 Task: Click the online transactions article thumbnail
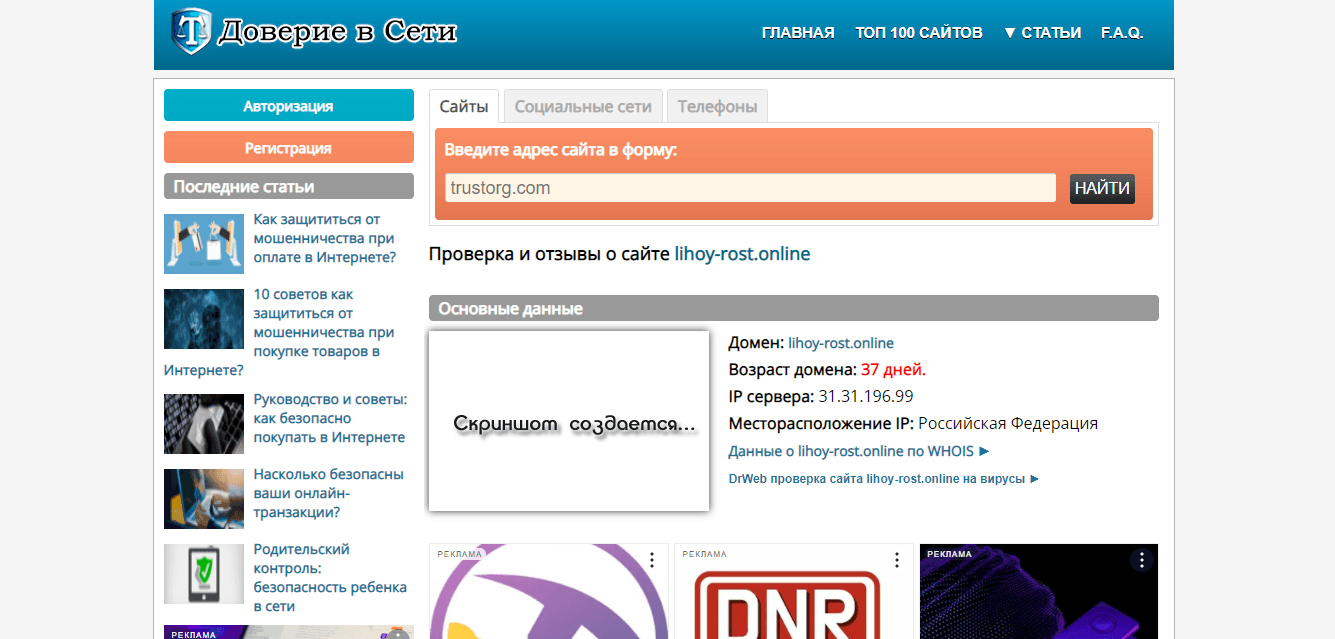[203, 498]
